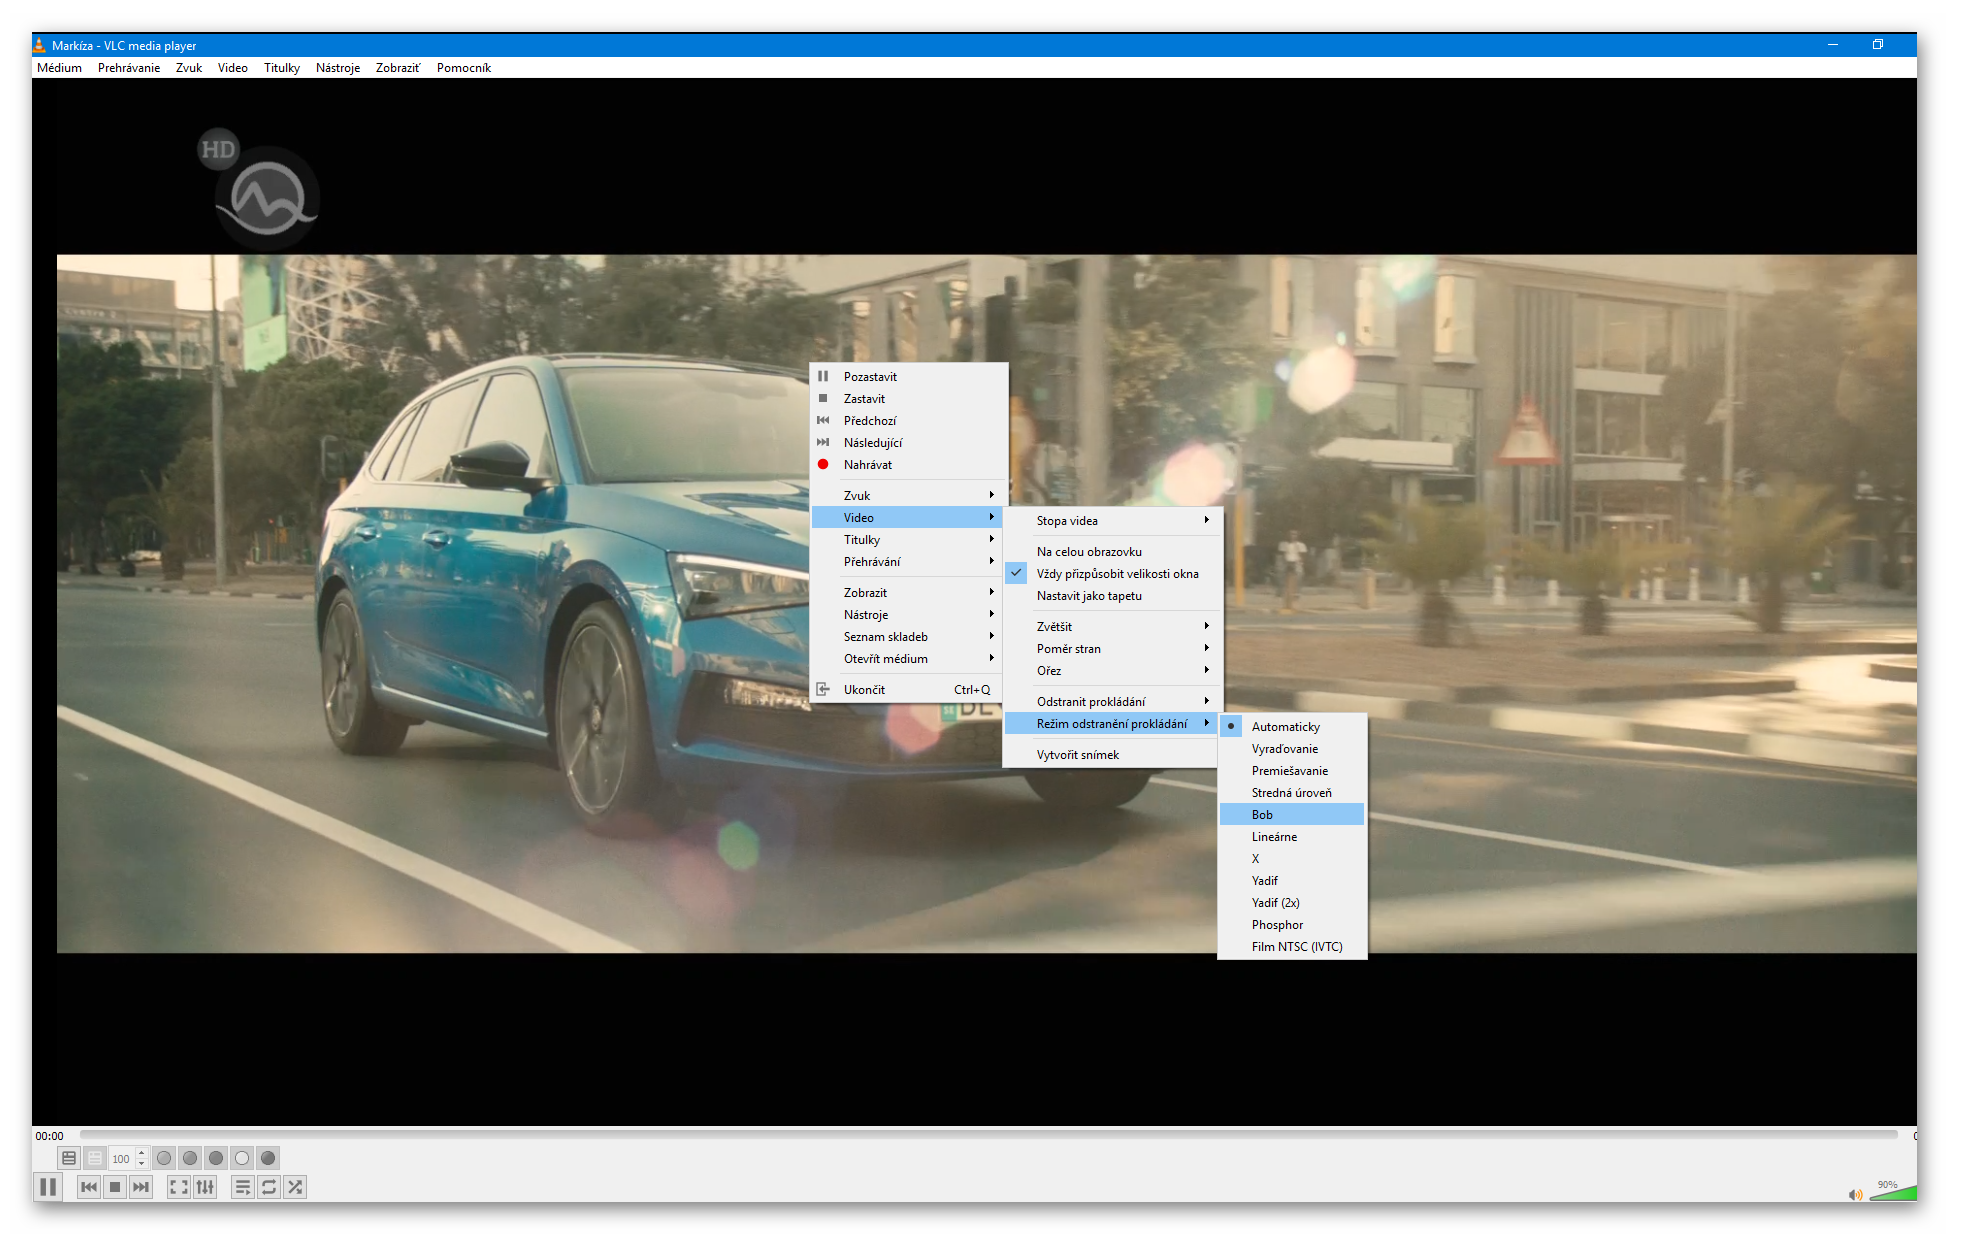The image size is (1978, 1236).
Task: Toggle fullscreen with the bottom toolbar icon
Action: pyautogui.click(x=178, y=1187)
